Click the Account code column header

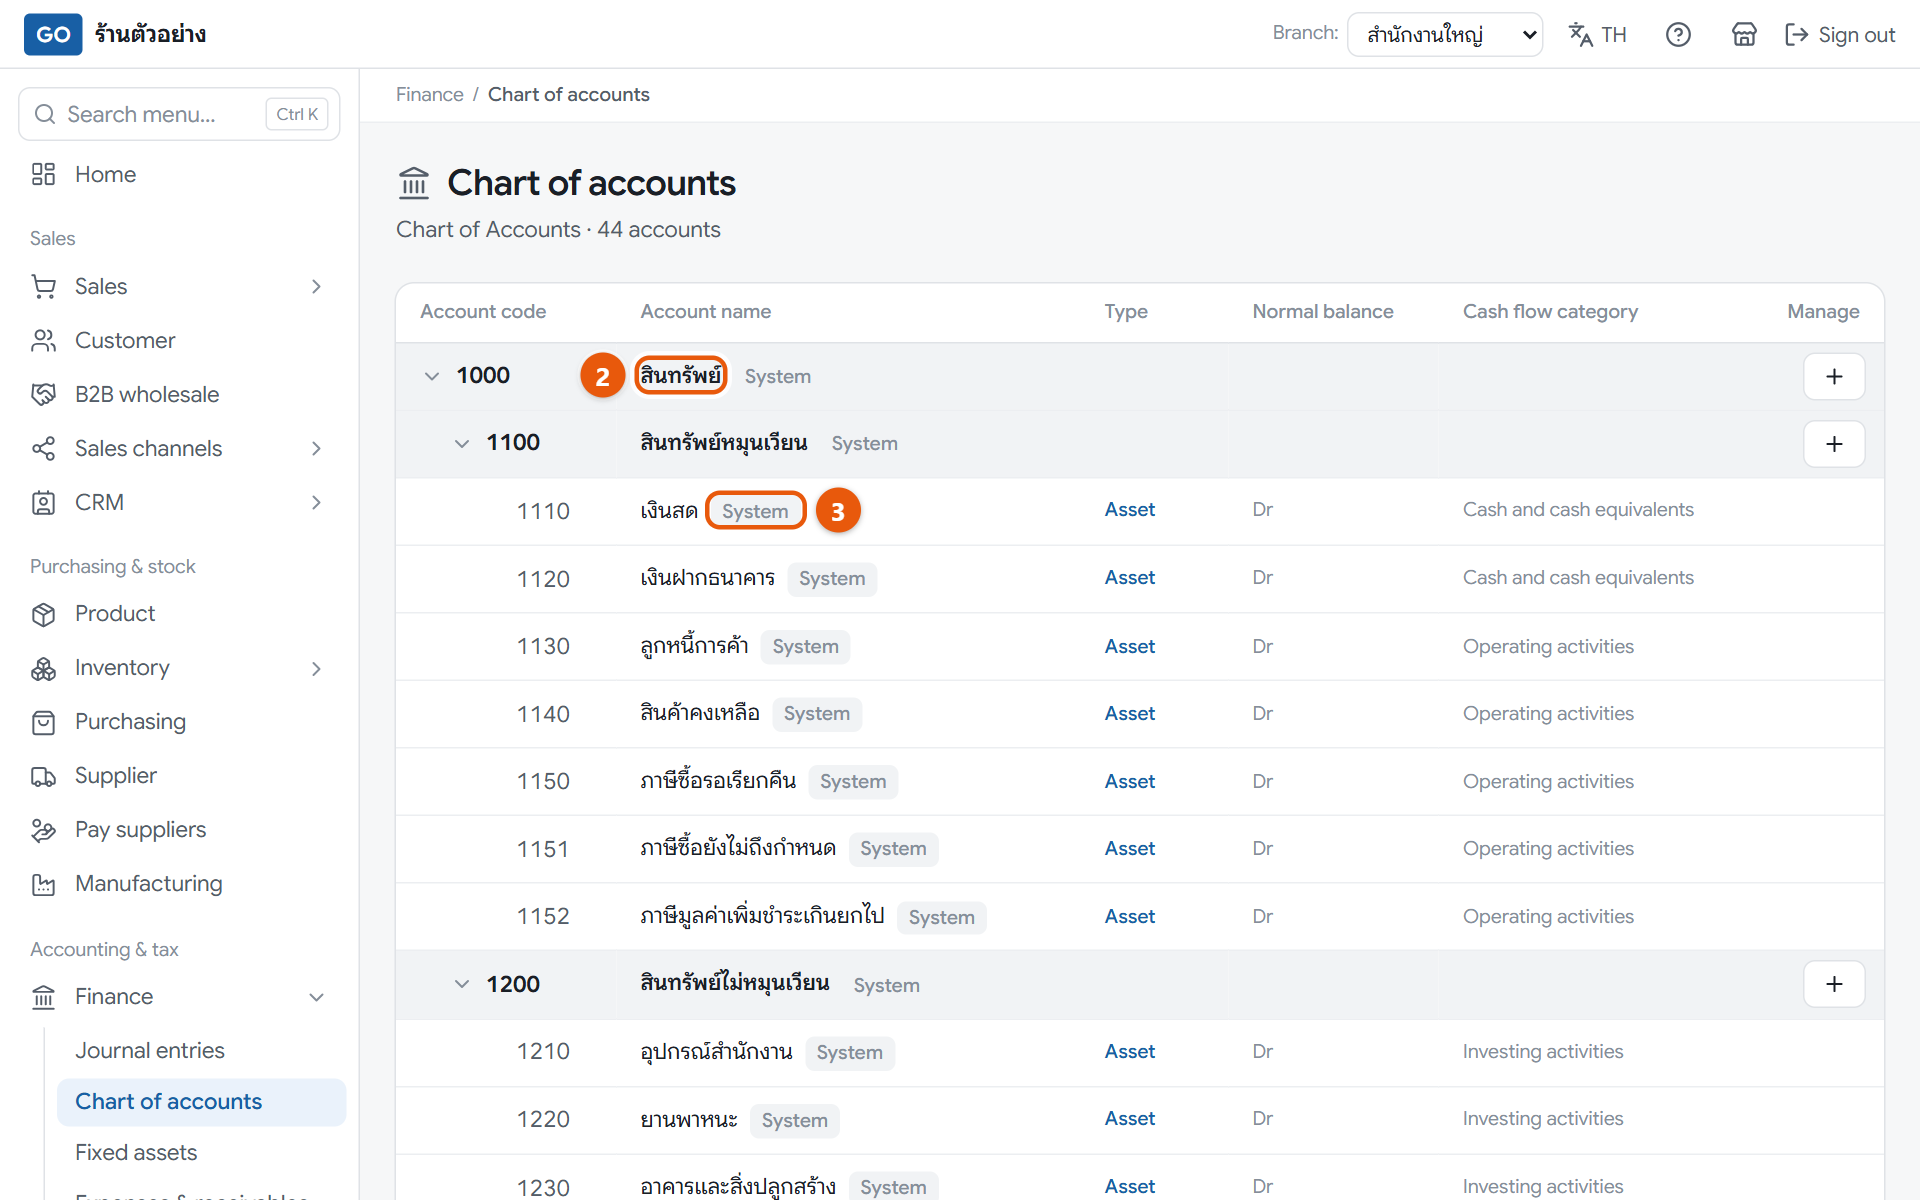tap(483, 312)
